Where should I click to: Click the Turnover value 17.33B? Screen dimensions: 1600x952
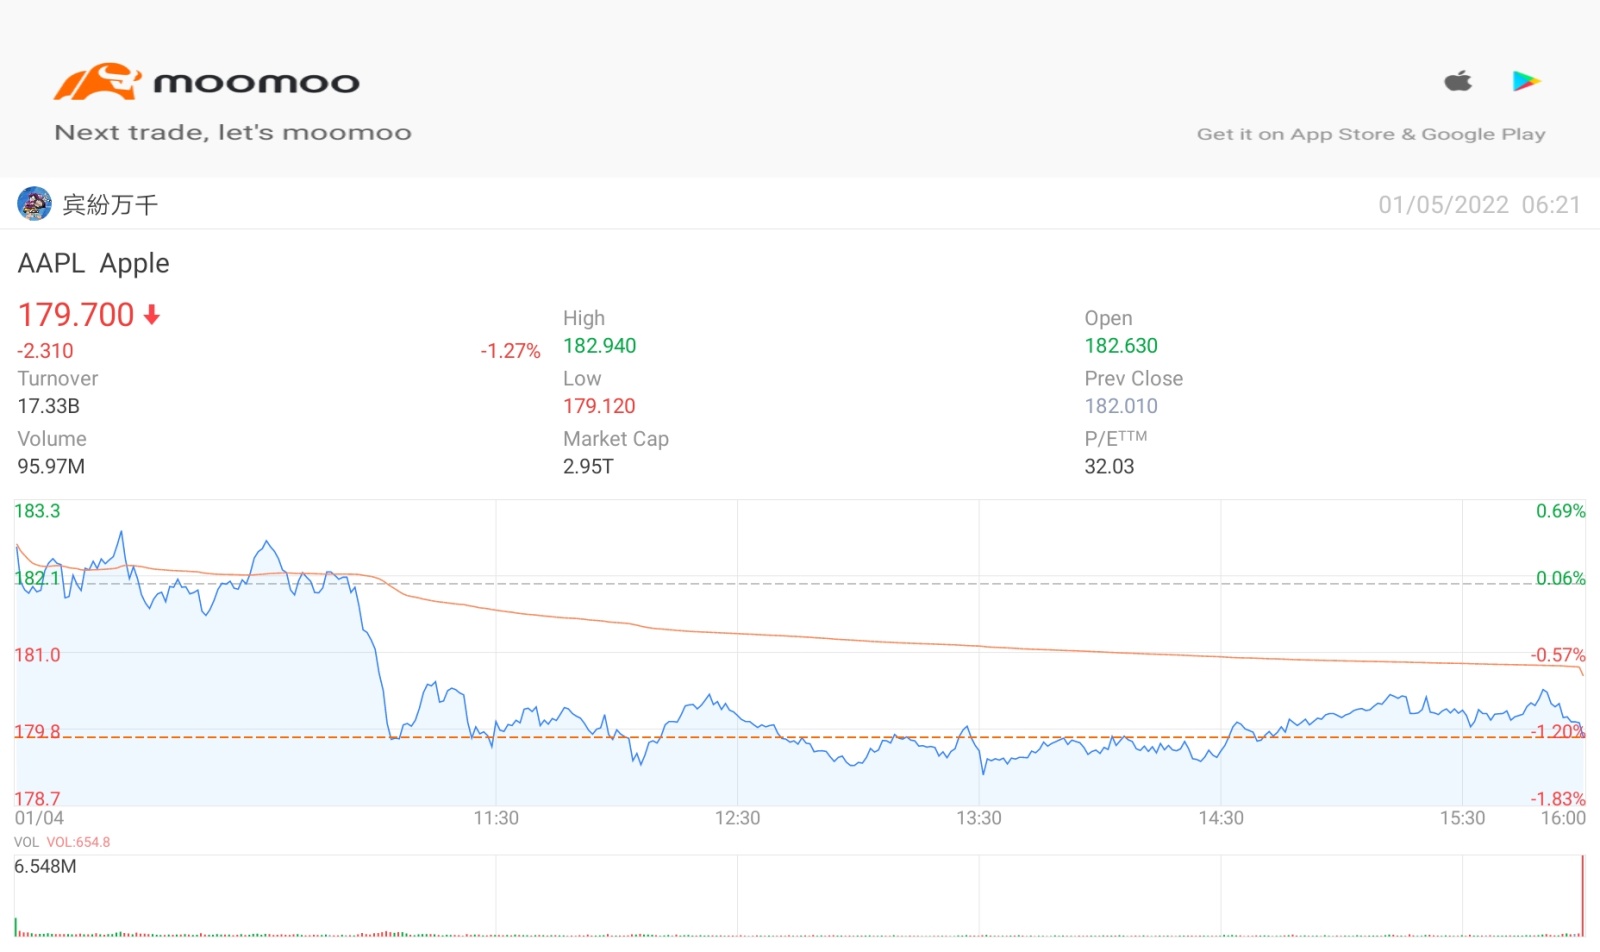pos(48,406)
